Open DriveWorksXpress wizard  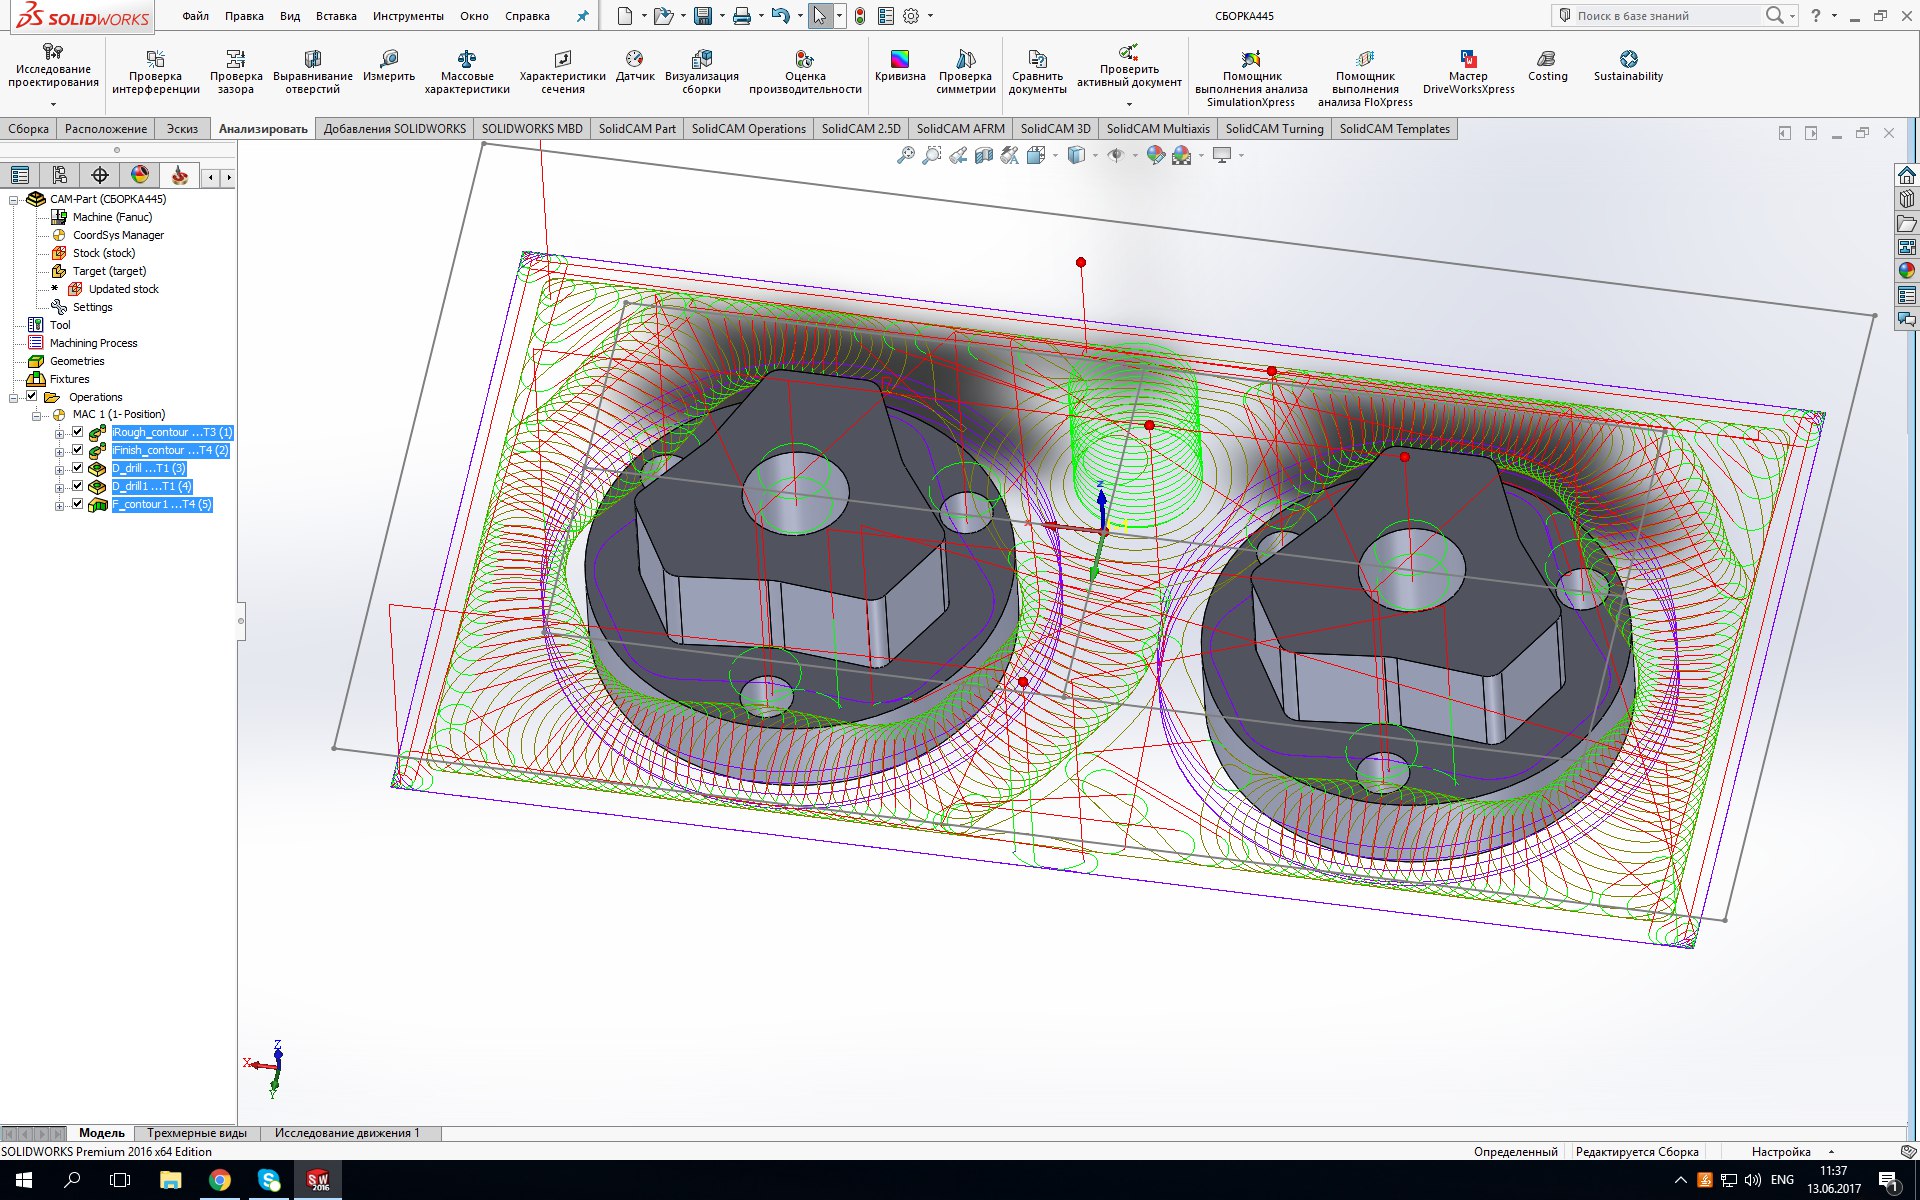click(x=1468, y=72)
